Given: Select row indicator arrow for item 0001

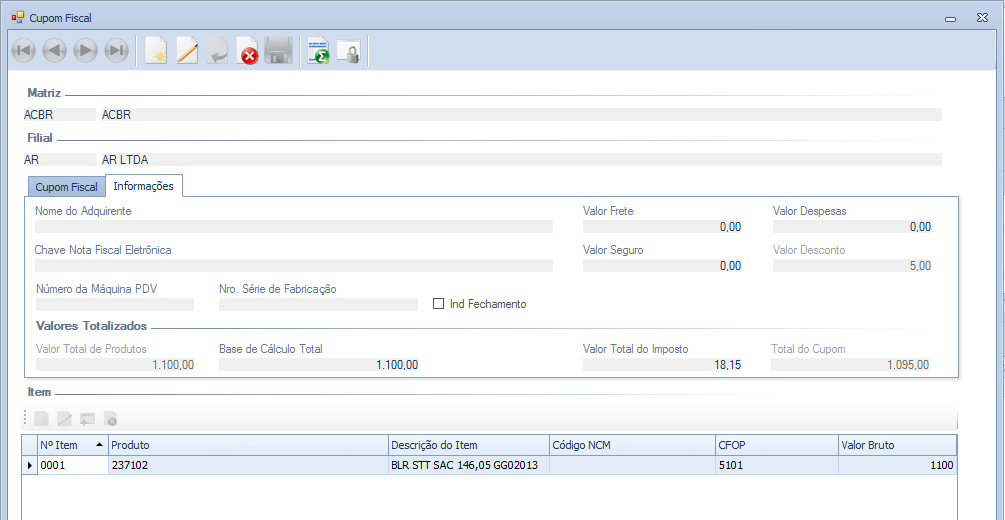Looking at the screenshot, I should 29,465.
